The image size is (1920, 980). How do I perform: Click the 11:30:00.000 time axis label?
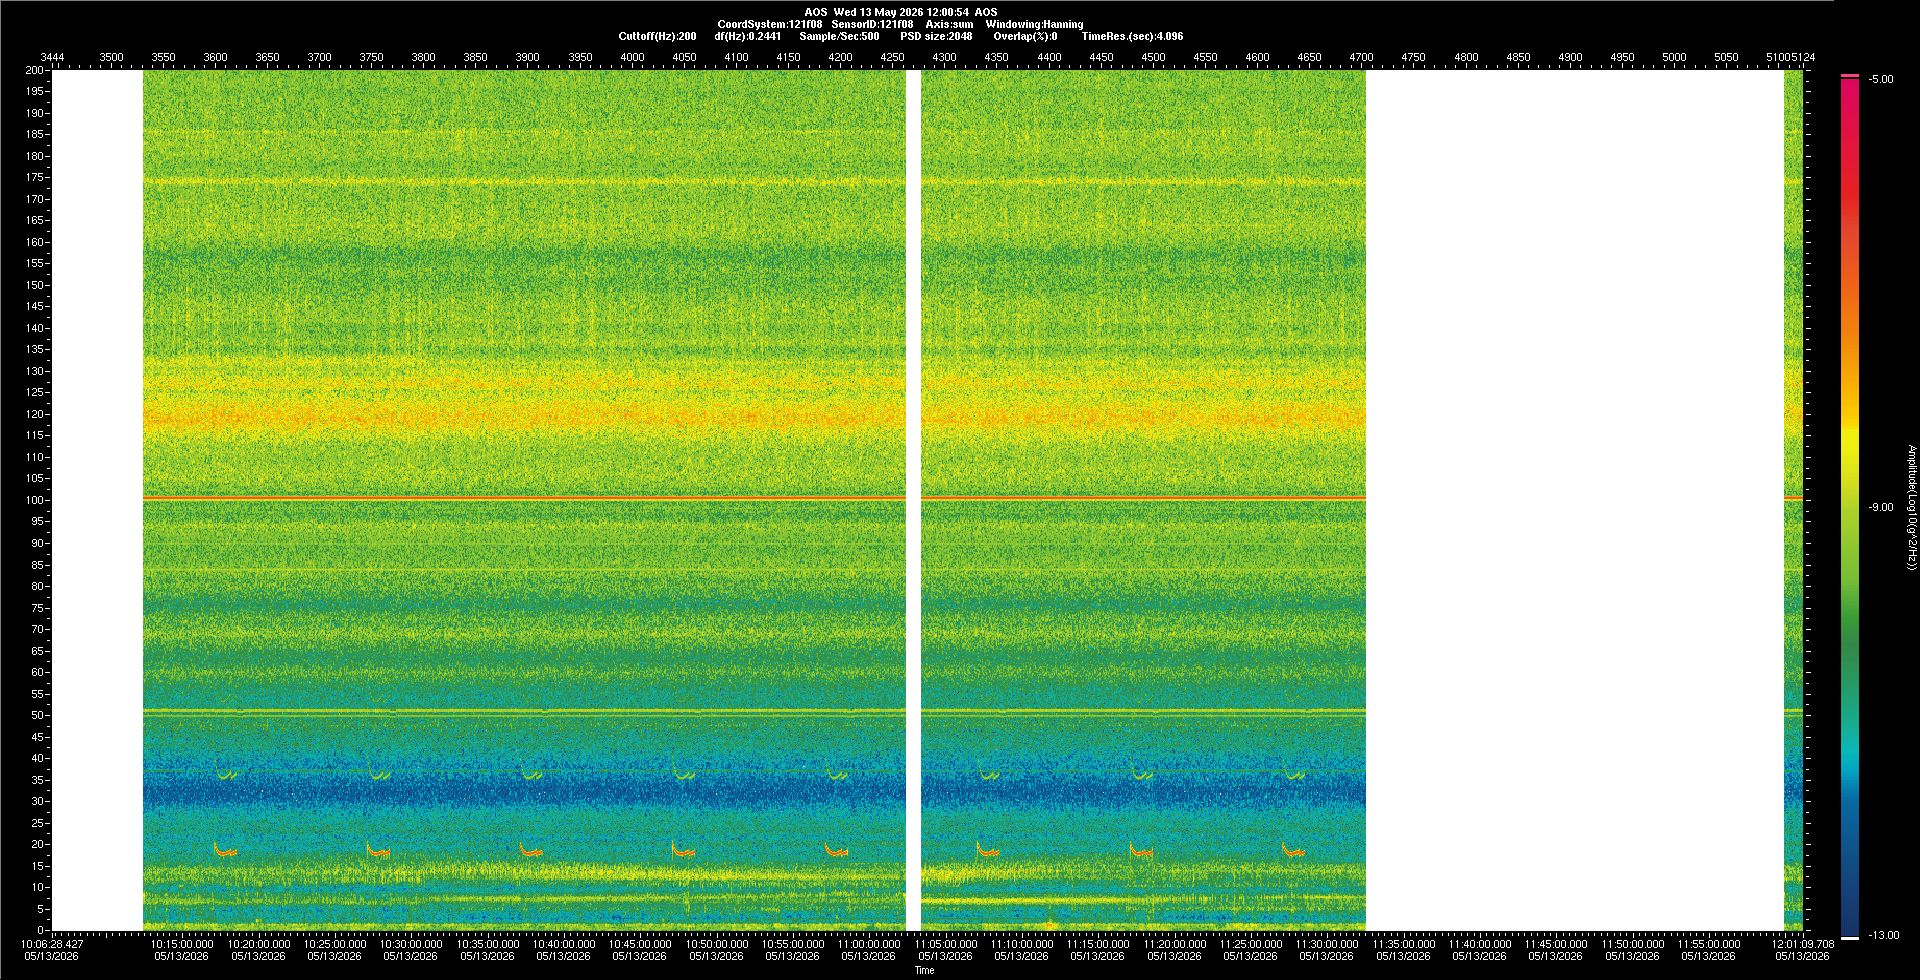pos(1326,943)
